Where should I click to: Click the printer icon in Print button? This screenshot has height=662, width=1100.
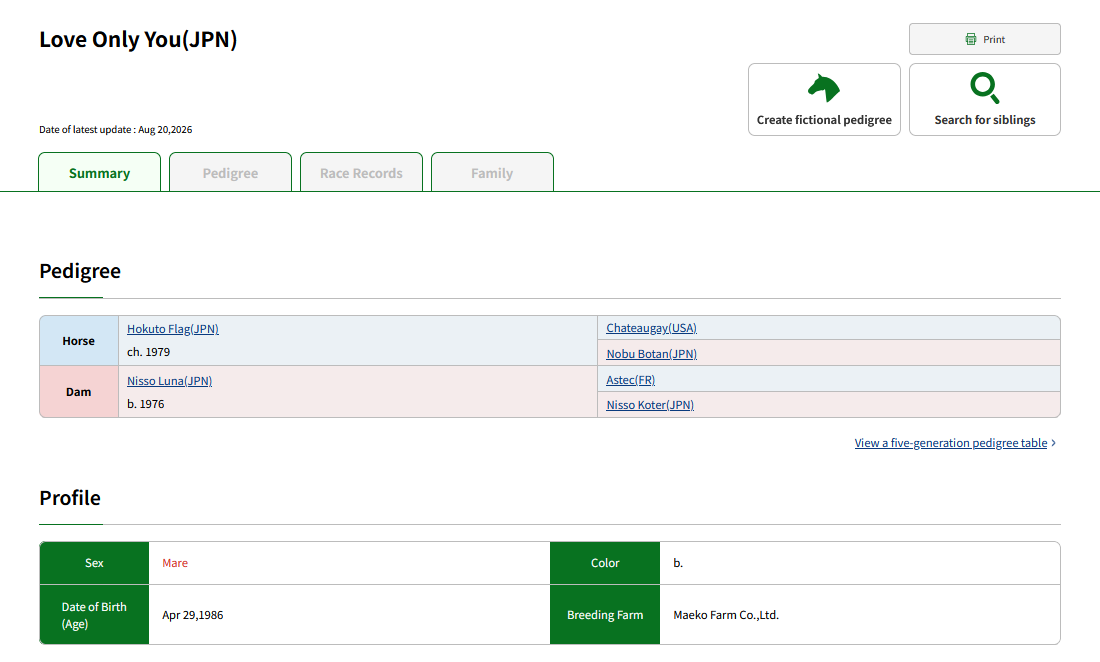point(971,39)
